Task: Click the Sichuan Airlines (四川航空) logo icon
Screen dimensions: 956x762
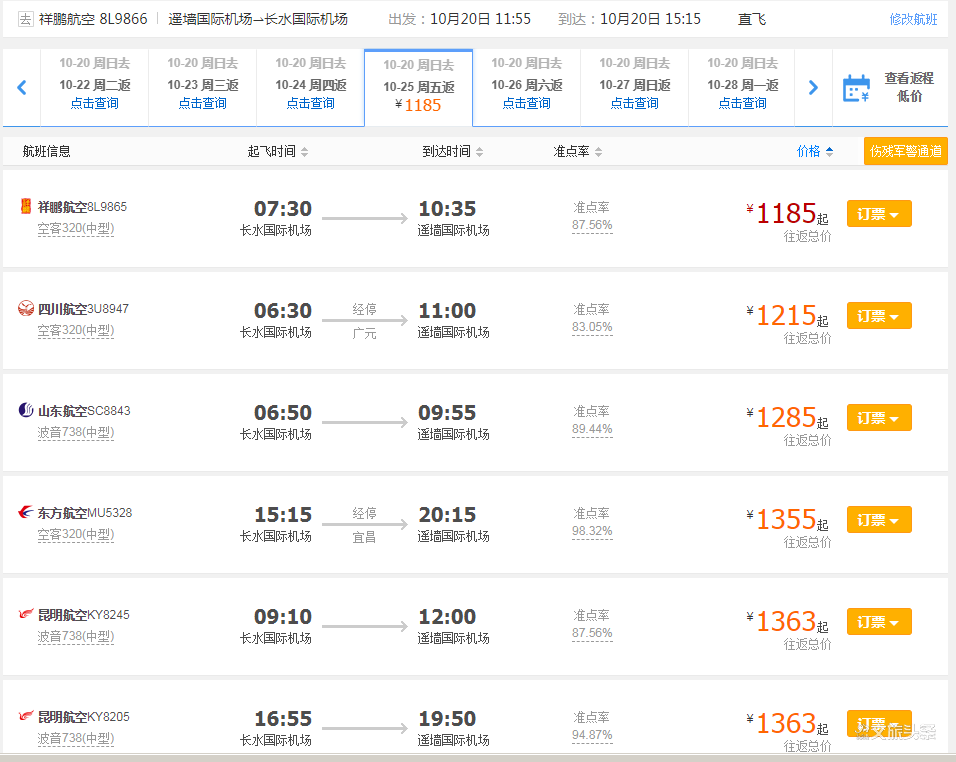Action: 26,309
